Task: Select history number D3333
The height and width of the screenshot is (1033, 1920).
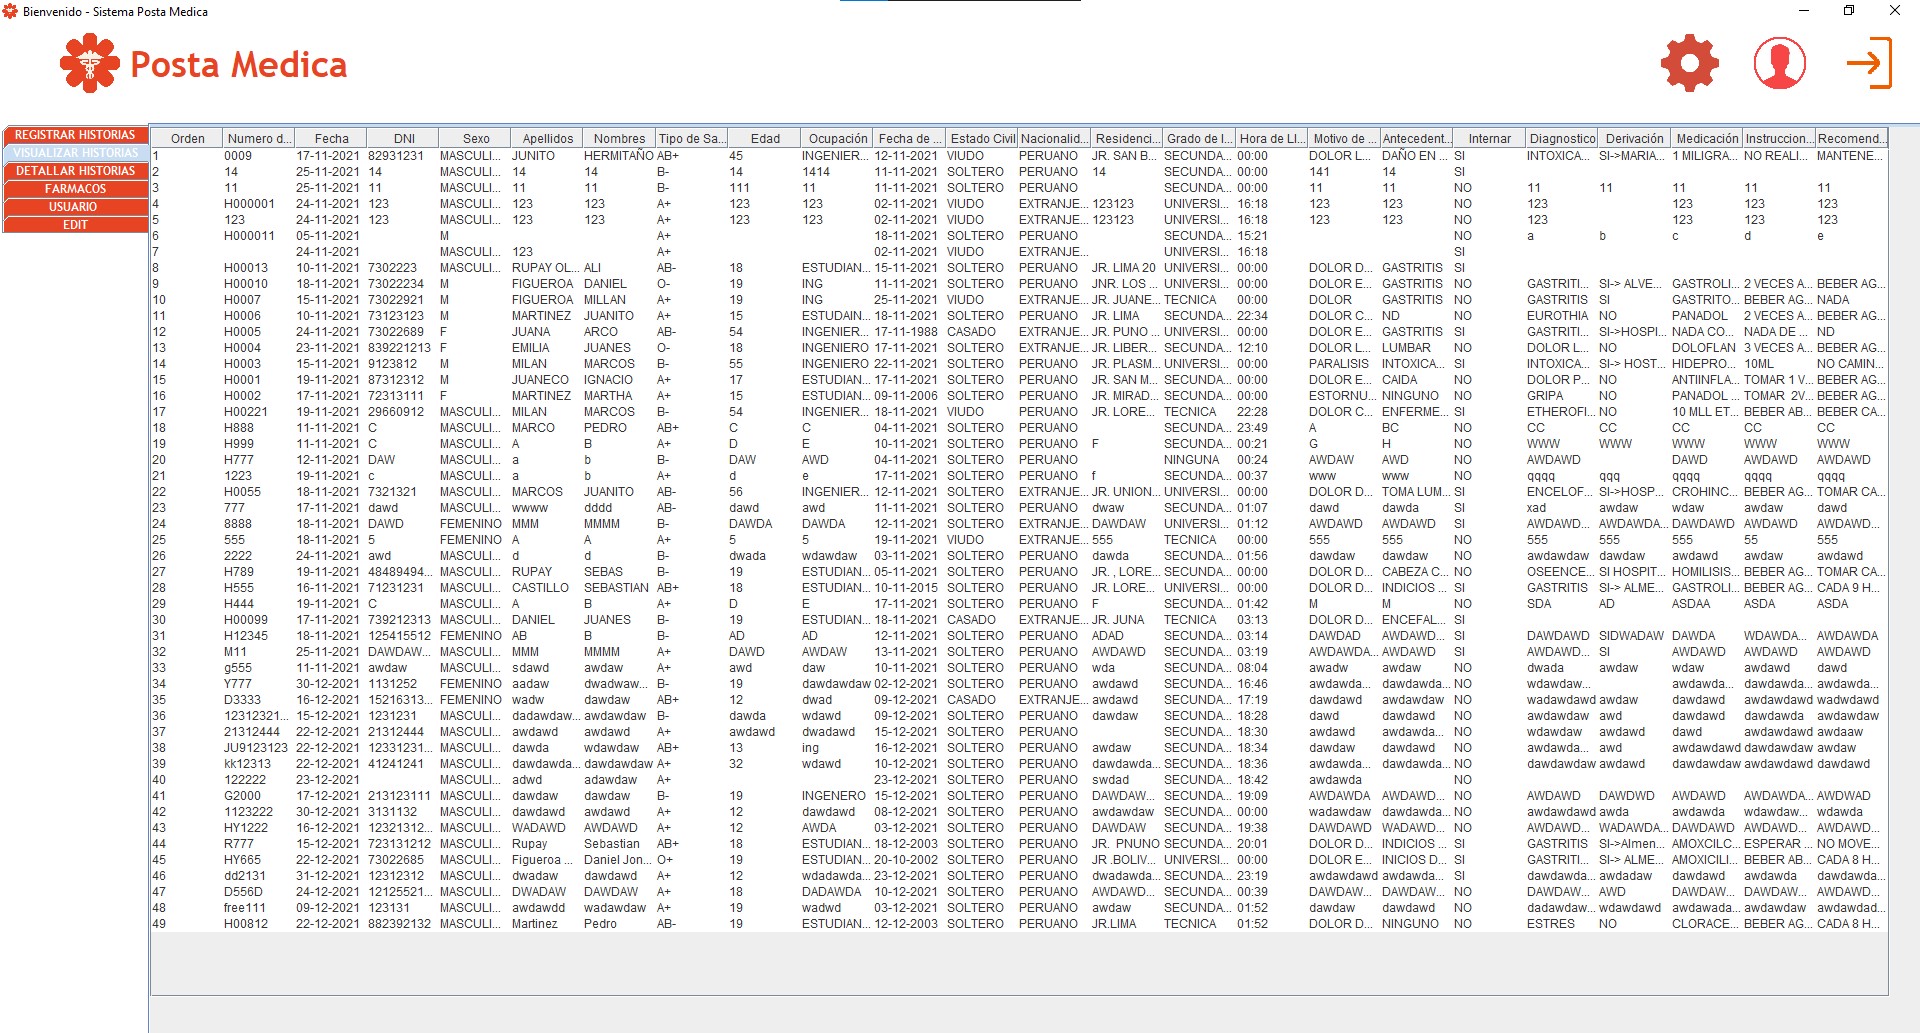Action: [x=258, y=700]
